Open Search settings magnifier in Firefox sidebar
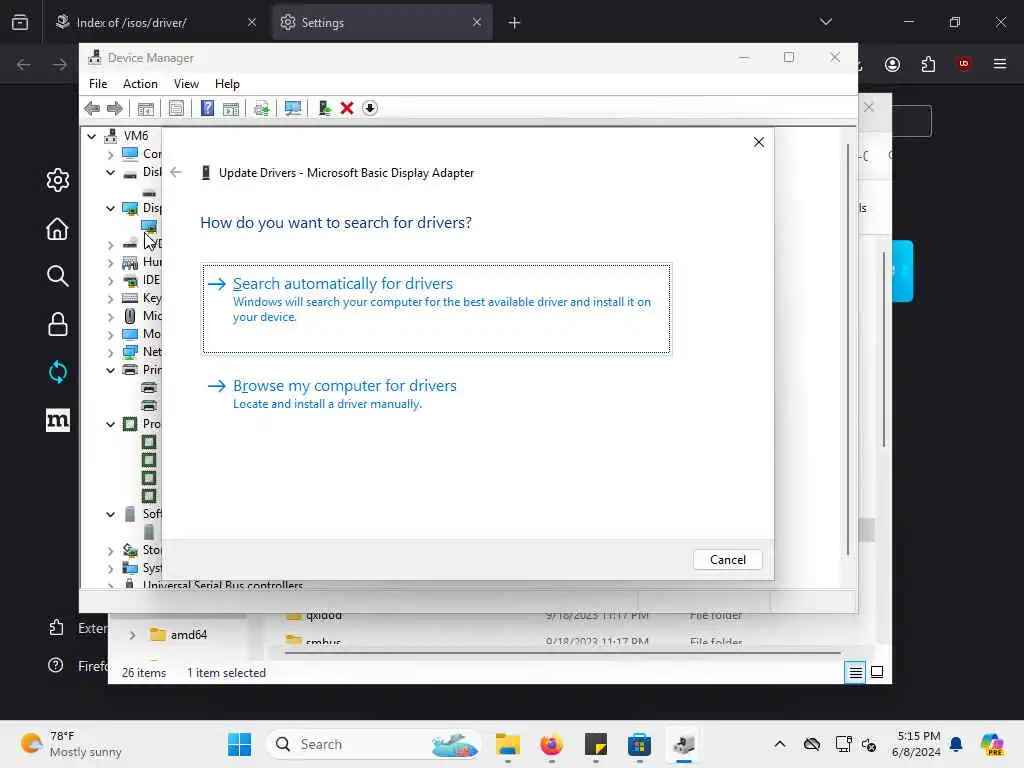This screenshot has width=1024, height=768. click(57, 276)
